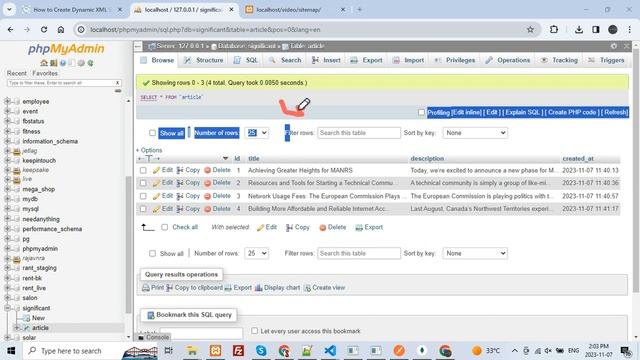640x360 pixels.
Task: Expand the employee database tree node
Action: (x=7, y=101)
